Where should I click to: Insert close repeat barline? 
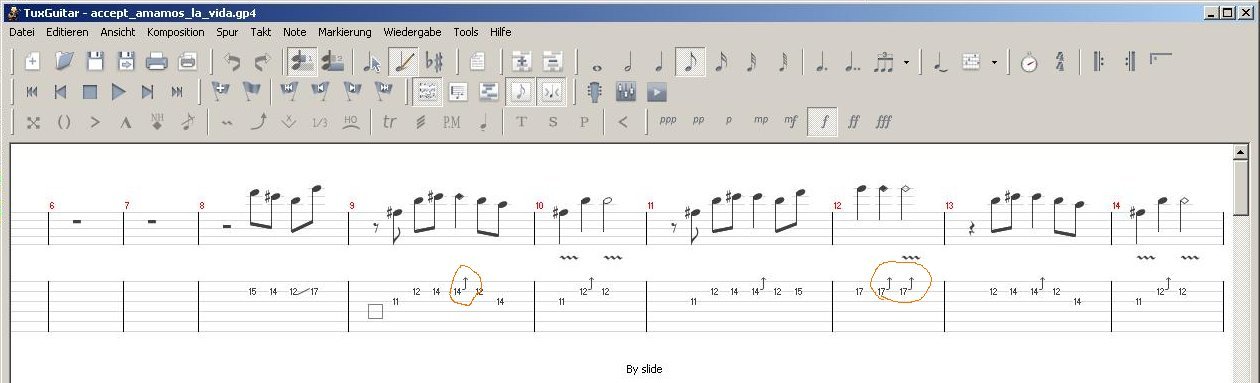point(1129,62)
